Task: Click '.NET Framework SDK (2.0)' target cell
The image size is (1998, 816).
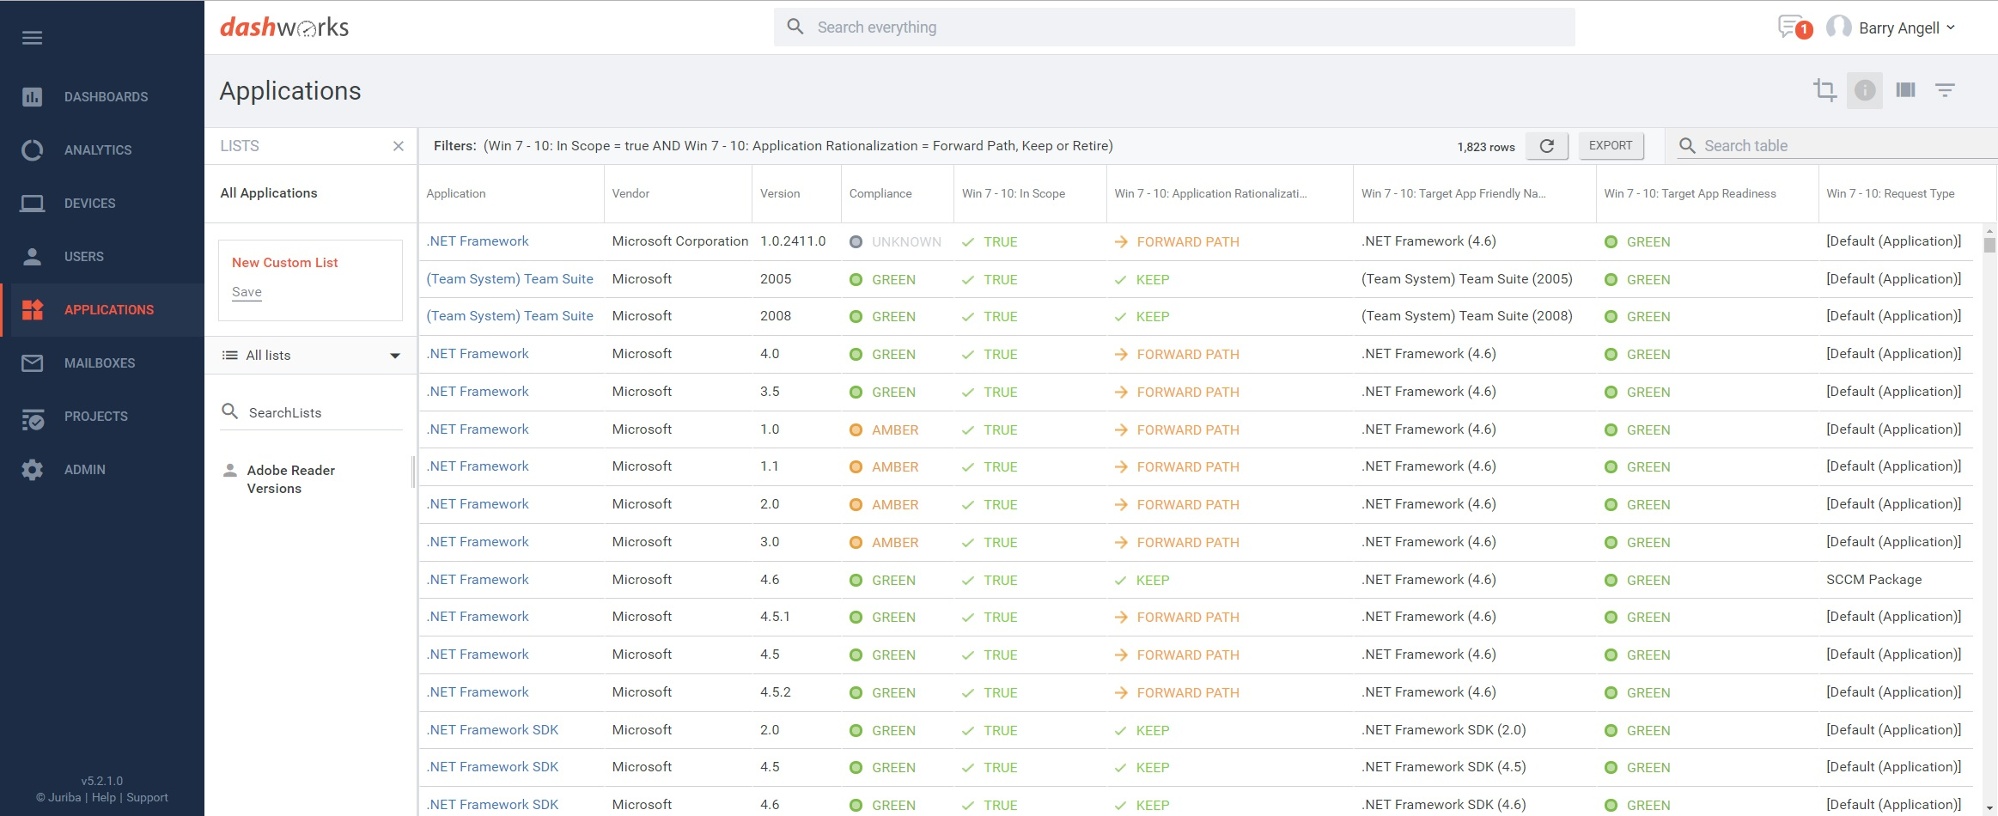Action: (1444, 730)
